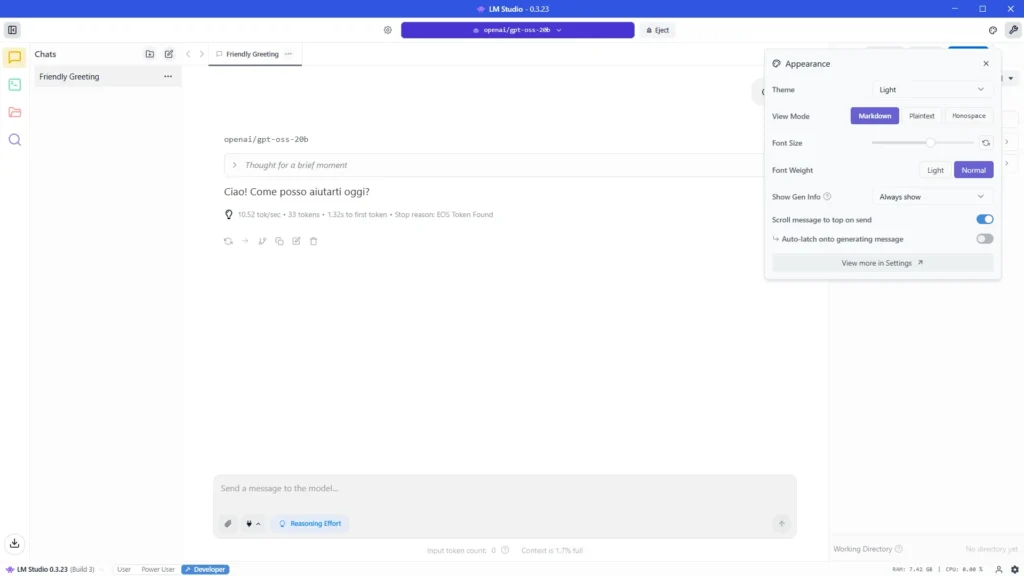This screenshot has height=576, width=1024.
Task: Adjust the Font Size slider
Action: point(930,143)
